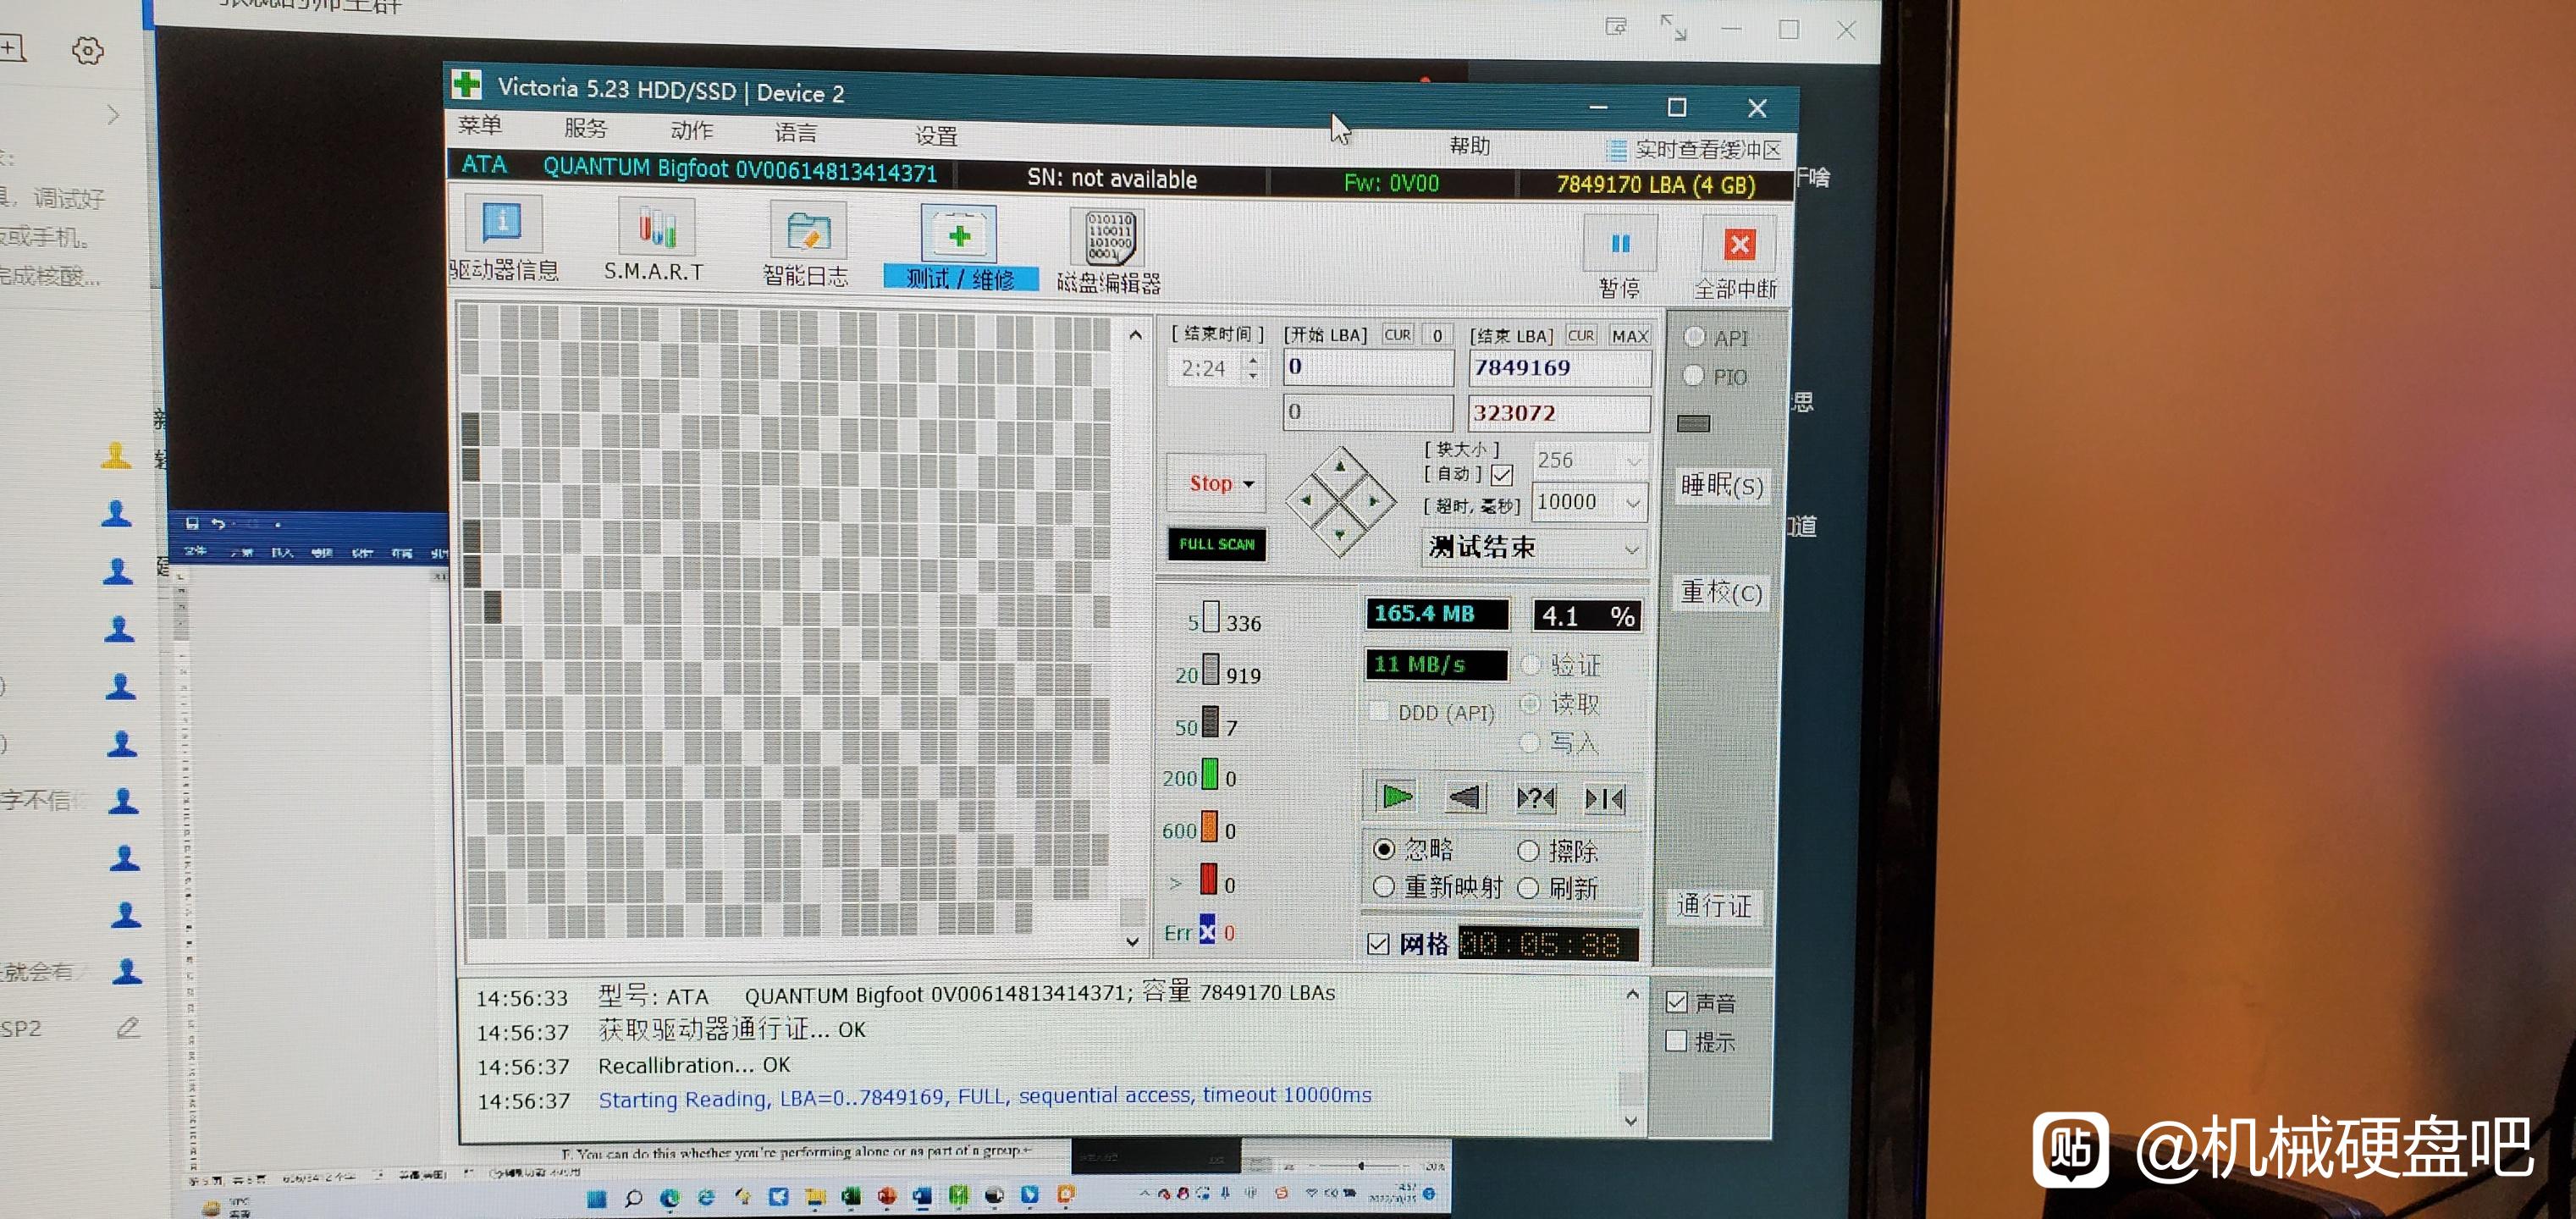Toggle the 自动 auto block size checkbox
This screenshot has width=2576, height=1219.
pyautogui.click(x=1501, y=475)
